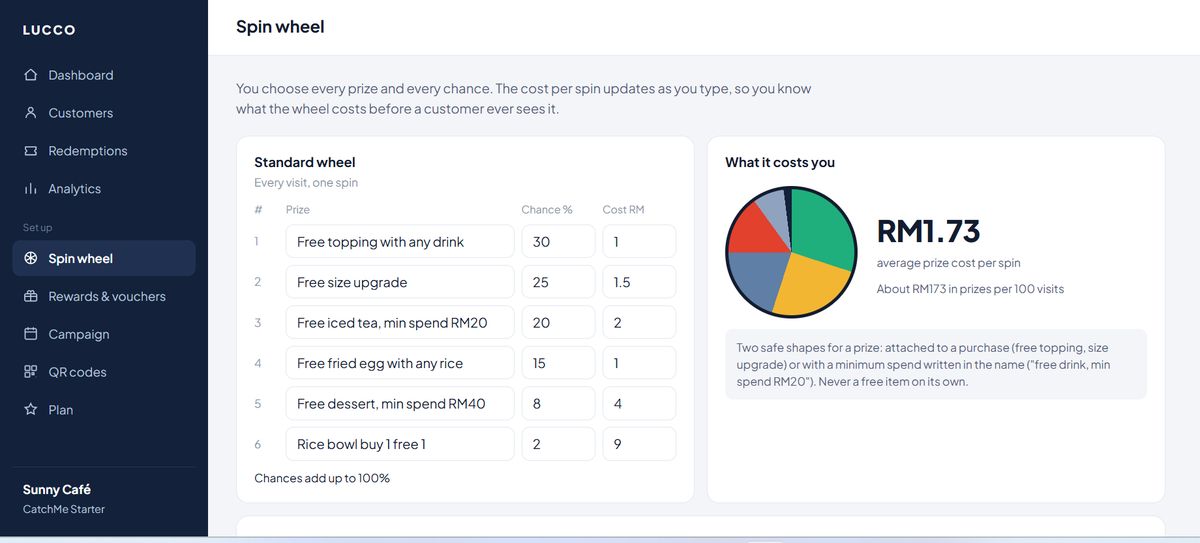Click the Spin wheel page title
The width and height of the screenshot is (1200, 543).
(x=280, y=27)
